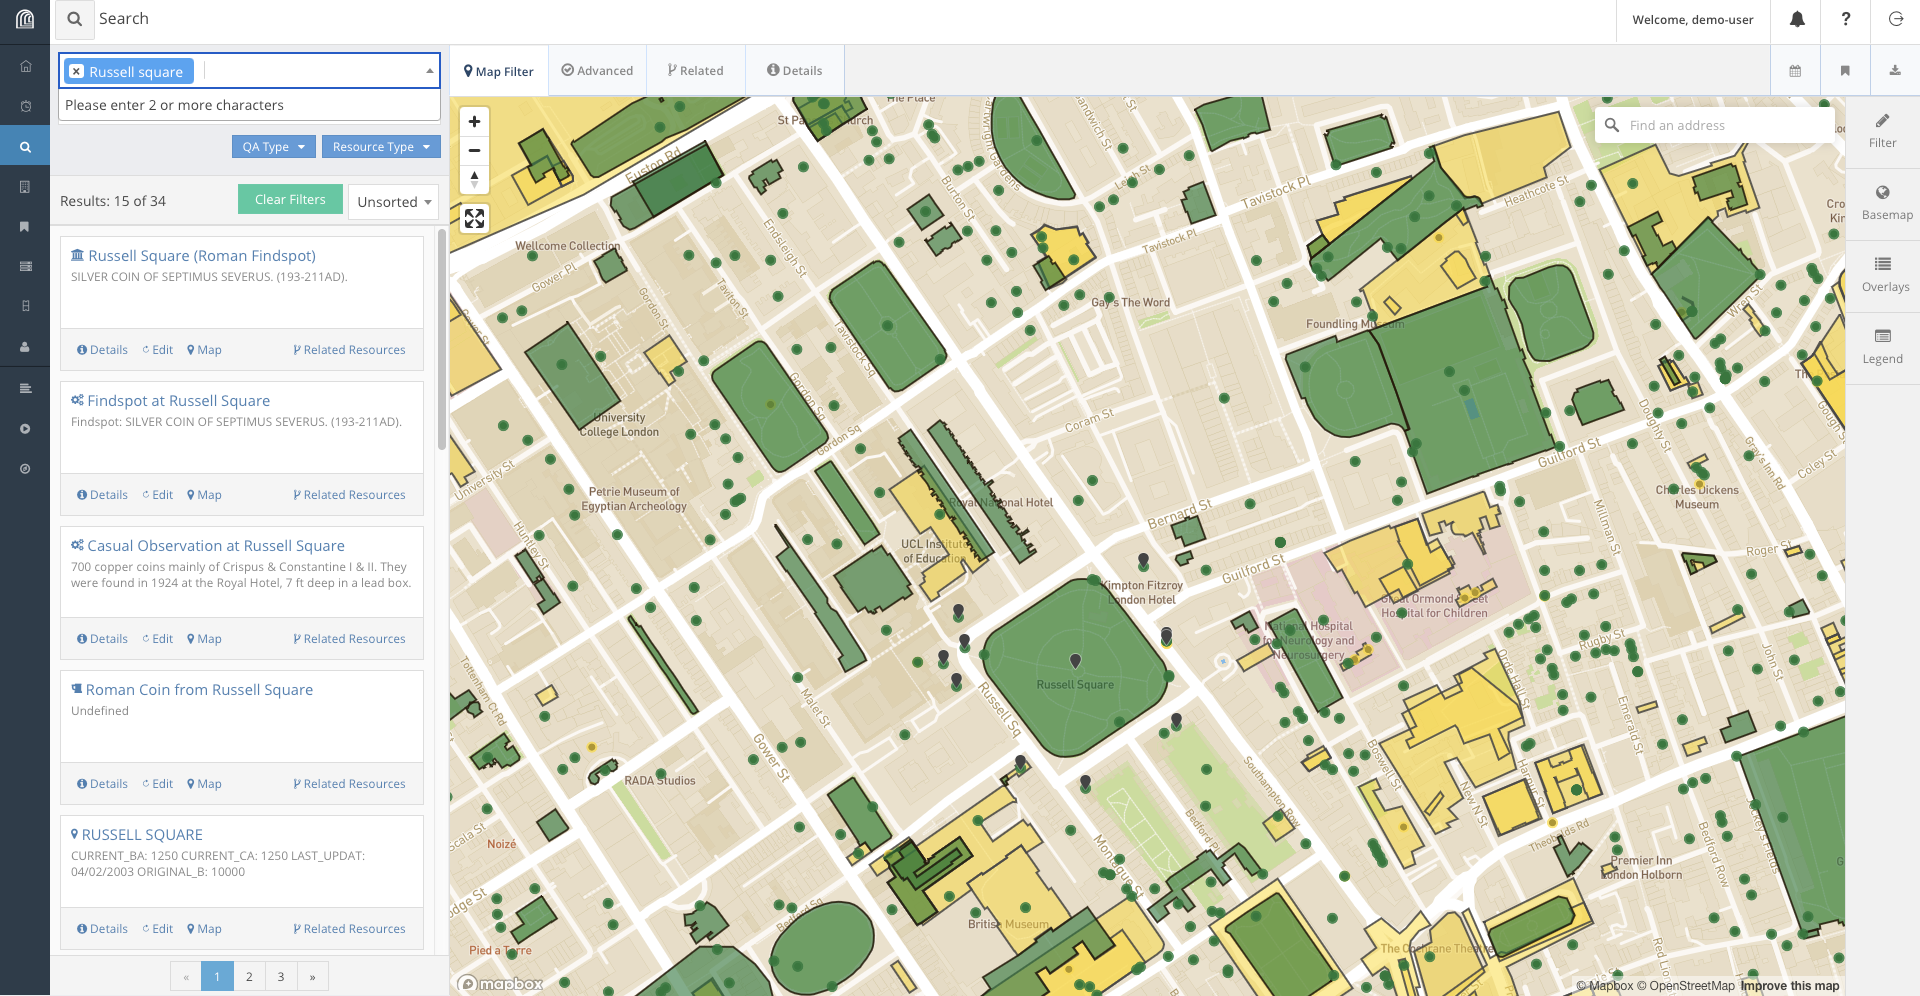The height and width of the screenshot is (996, 1920).
Task: Remove the Russell square search tag
Action: coord(77,72)
